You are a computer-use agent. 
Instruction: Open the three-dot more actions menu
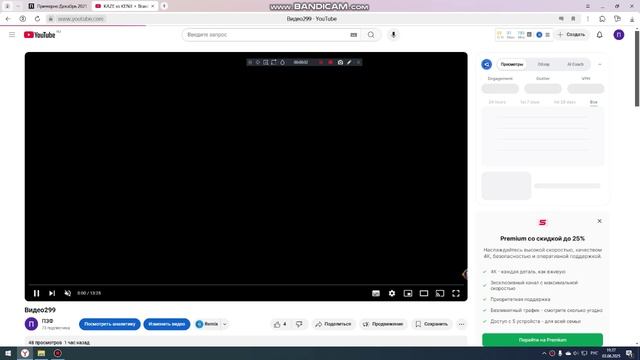click(x=461, y=324)
